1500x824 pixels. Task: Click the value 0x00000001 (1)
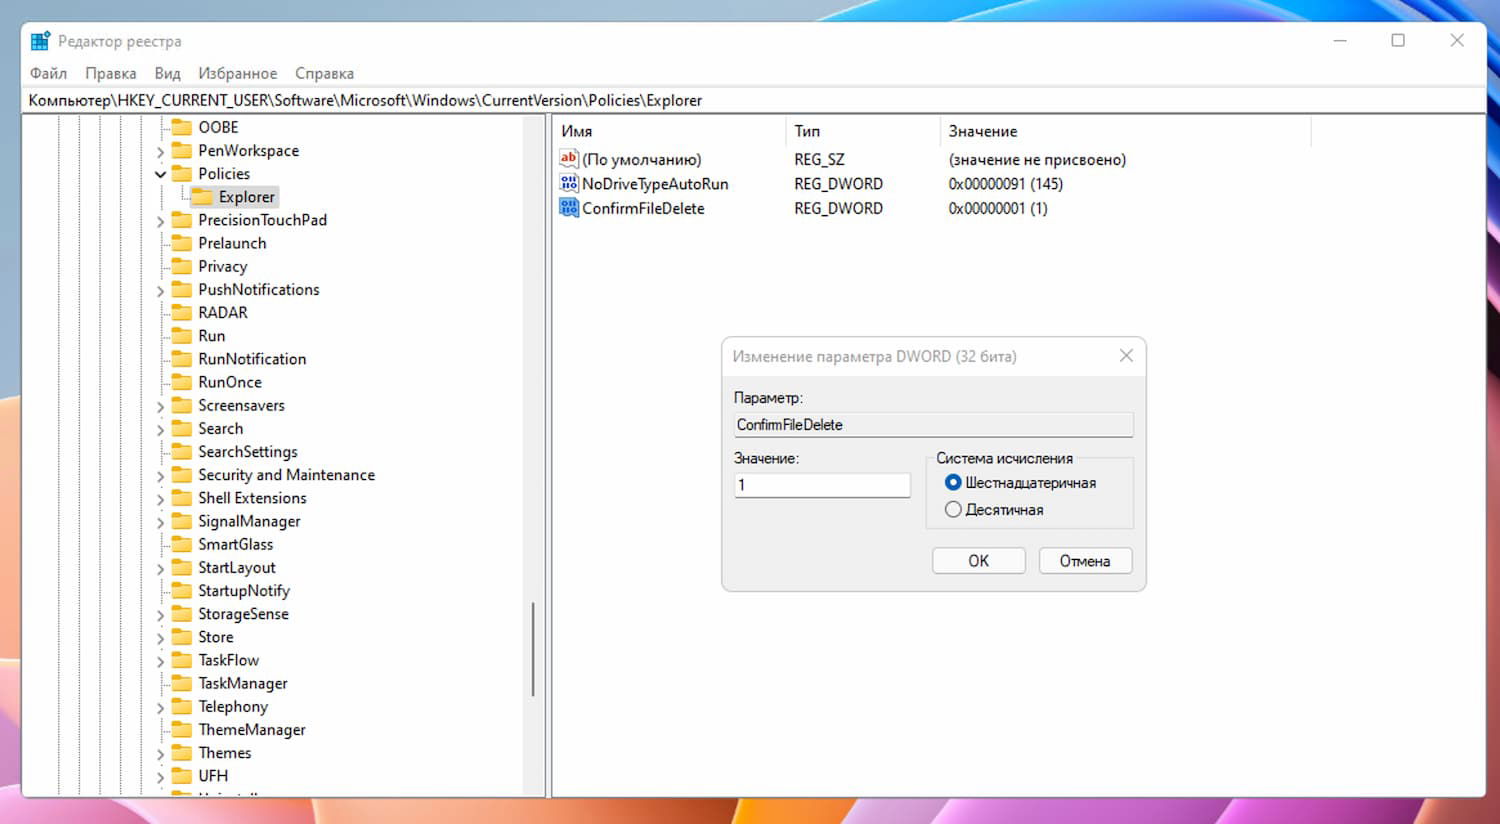(998, 208)
